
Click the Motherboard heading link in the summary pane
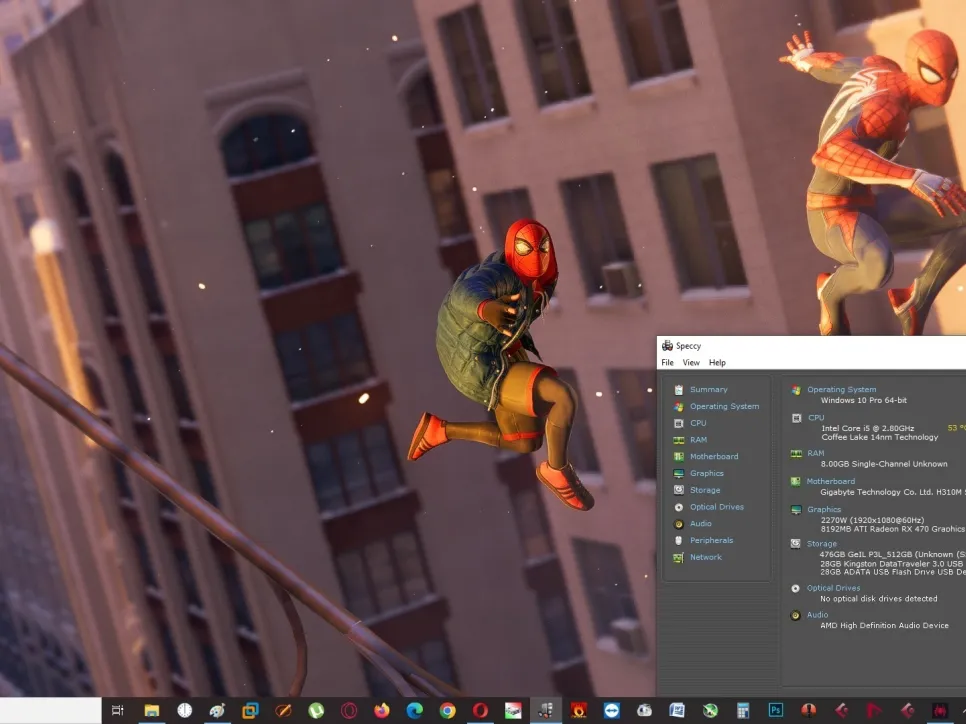pos(830,482)
